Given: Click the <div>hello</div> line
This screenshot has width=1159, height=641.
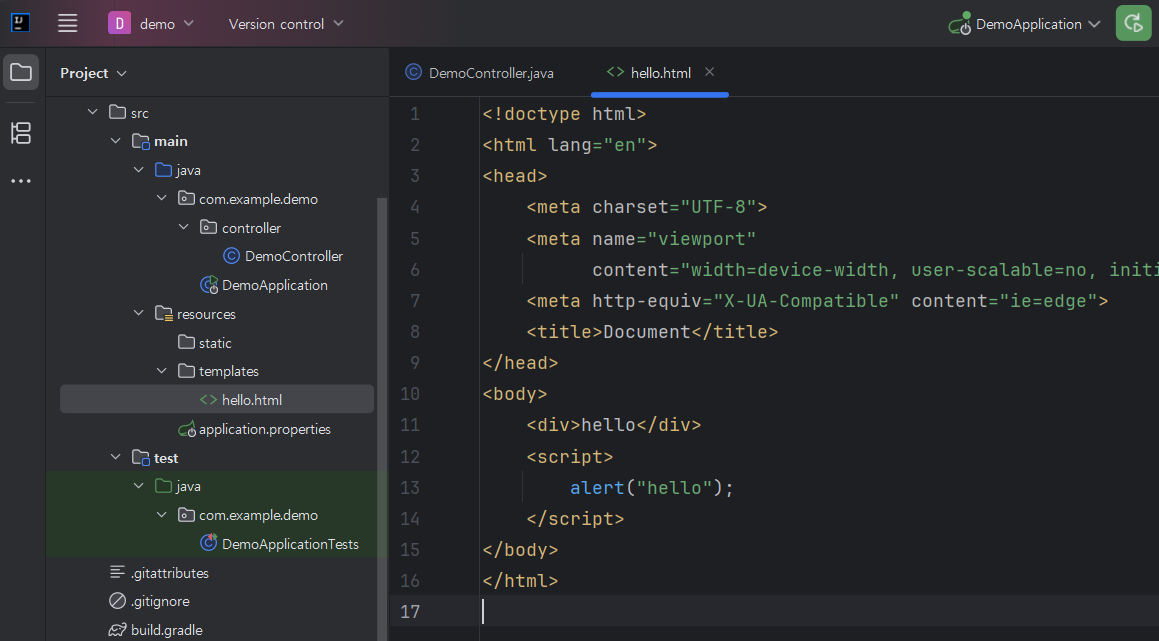Looking at the screenshot, I should (x=614, y=425).
